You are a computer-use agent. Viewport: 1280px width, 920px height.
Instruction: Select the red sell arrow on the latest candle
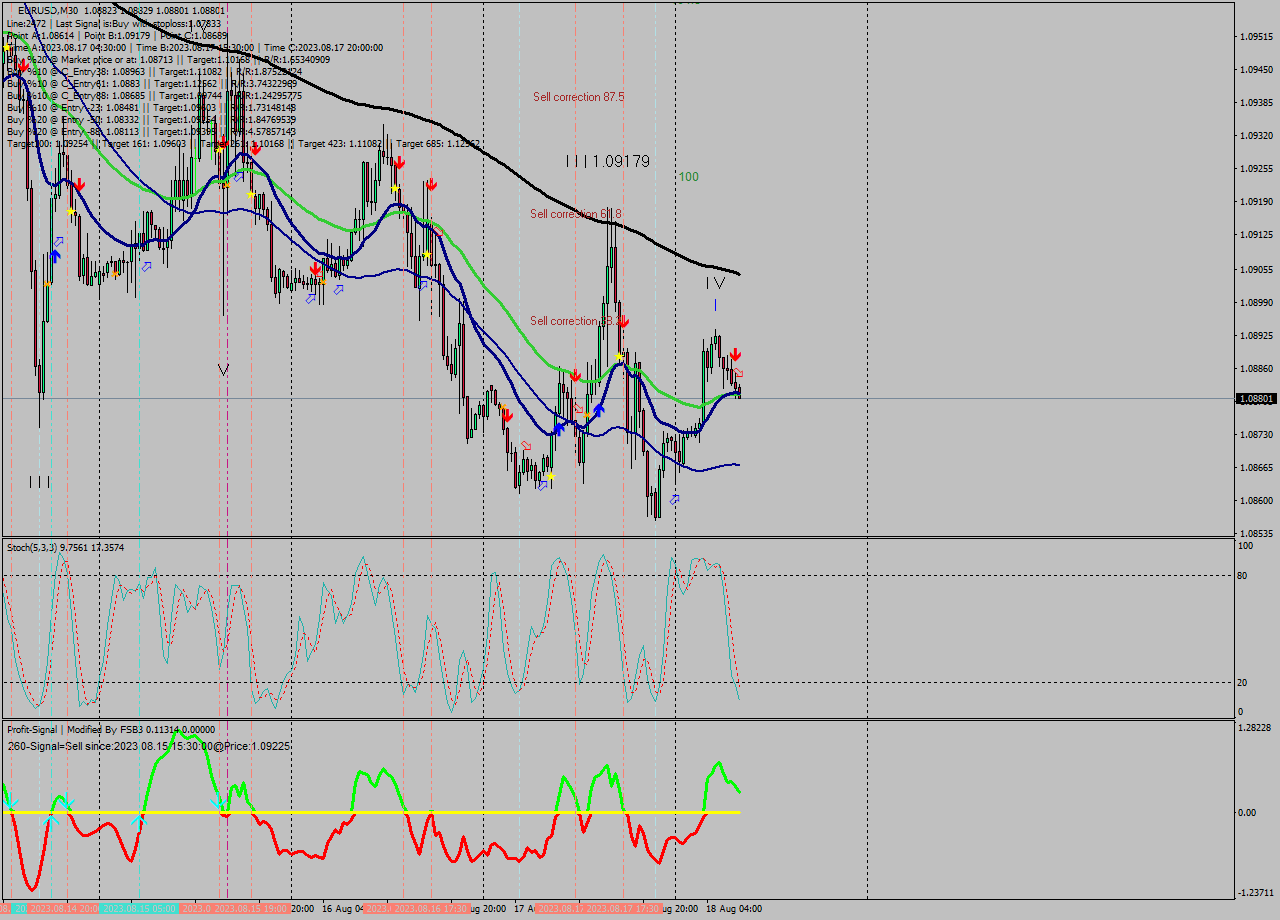tap(735, 353)
